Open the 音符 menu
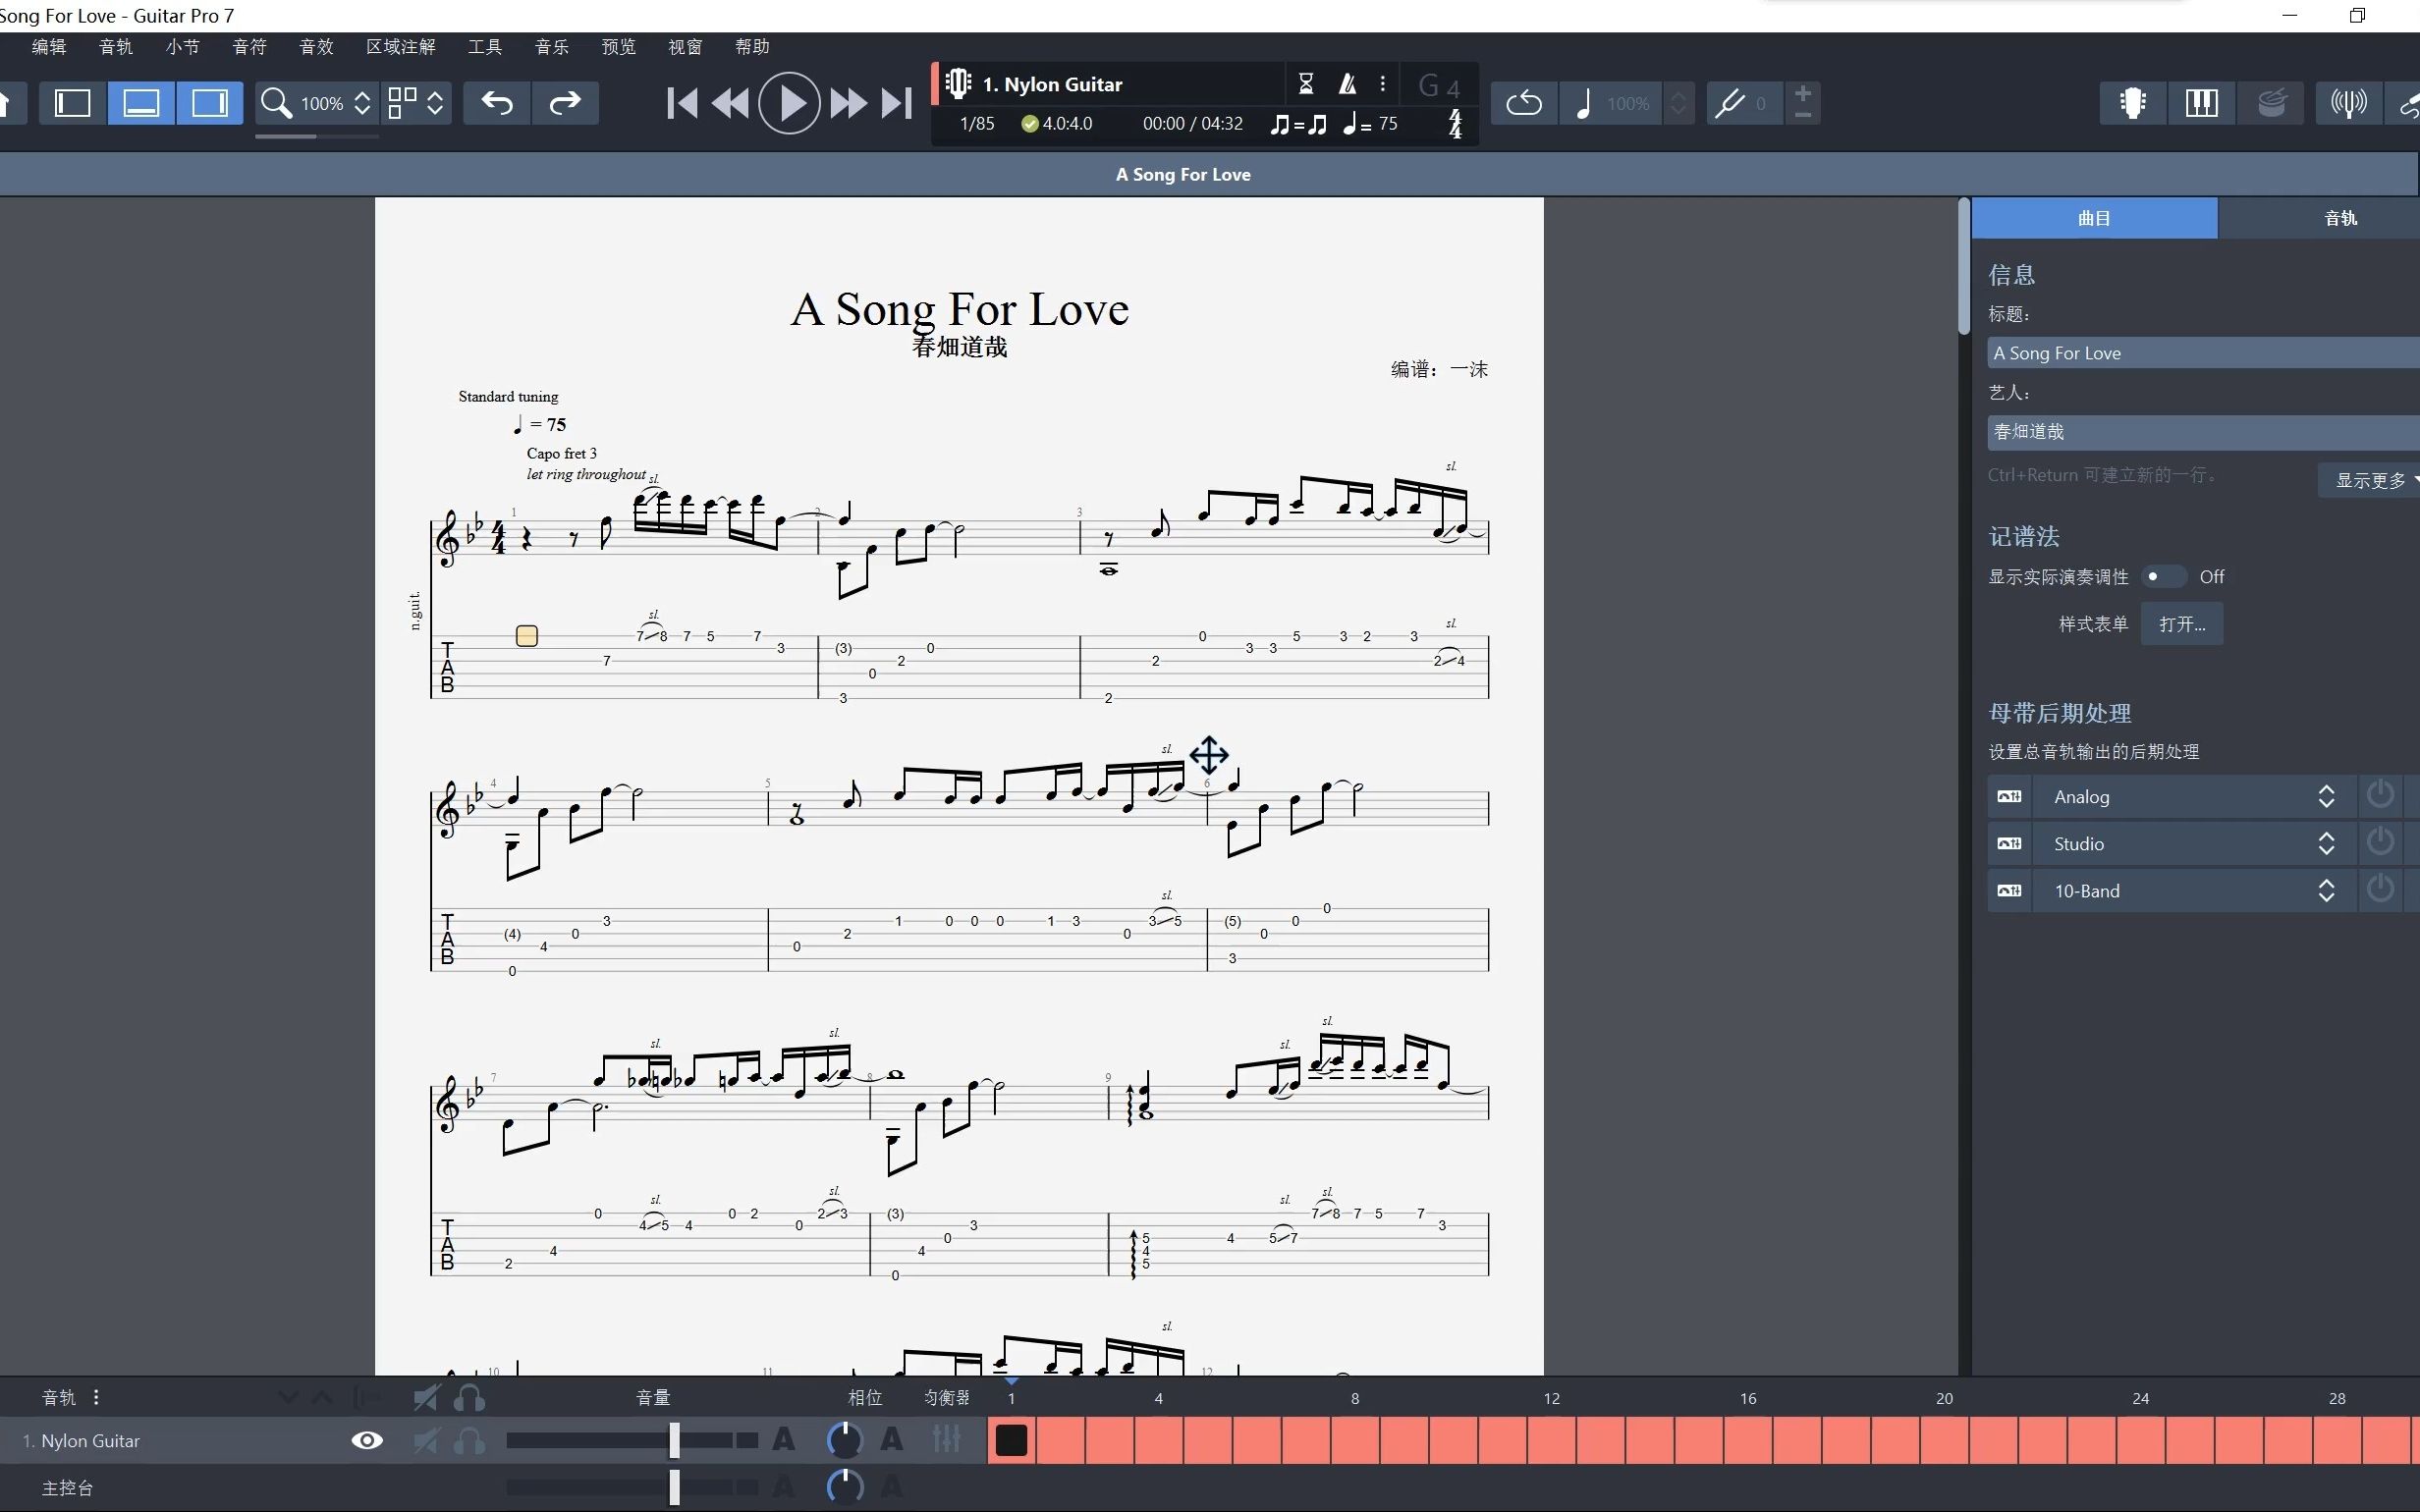The image size is (2420, 1512). click(x=249, y=47)
